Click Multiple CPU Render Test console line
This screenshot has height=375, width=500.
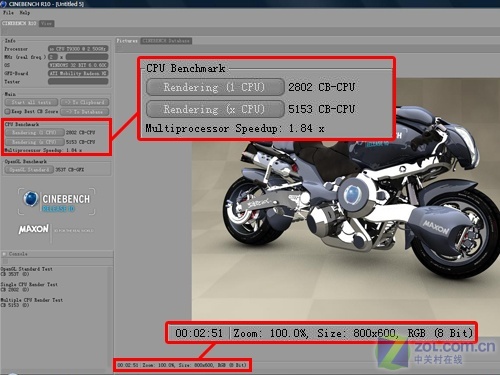pos(32,300)
